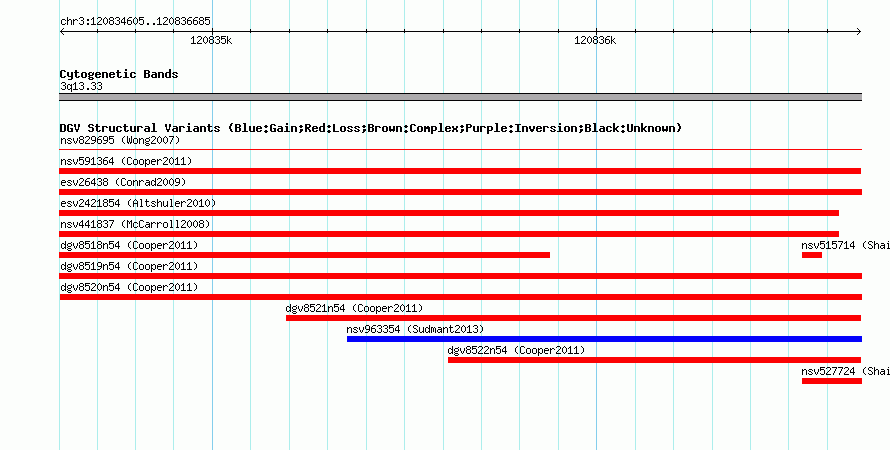This screenshot has height=450, width=890.
Task: Select the red dgv8518n54 loss bar
Action: point(305,255)
